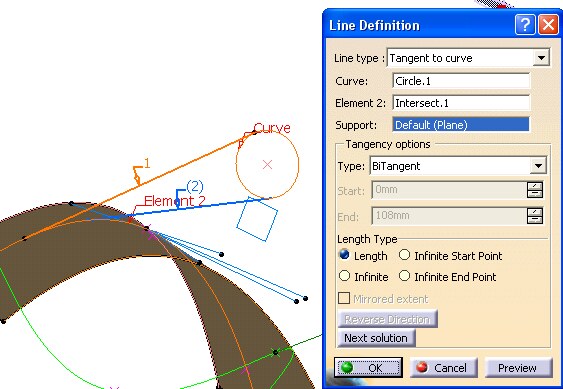The height and width of the screenshot is (389, 563).
Task: Click the Next solution button
Action: [376, 338]
